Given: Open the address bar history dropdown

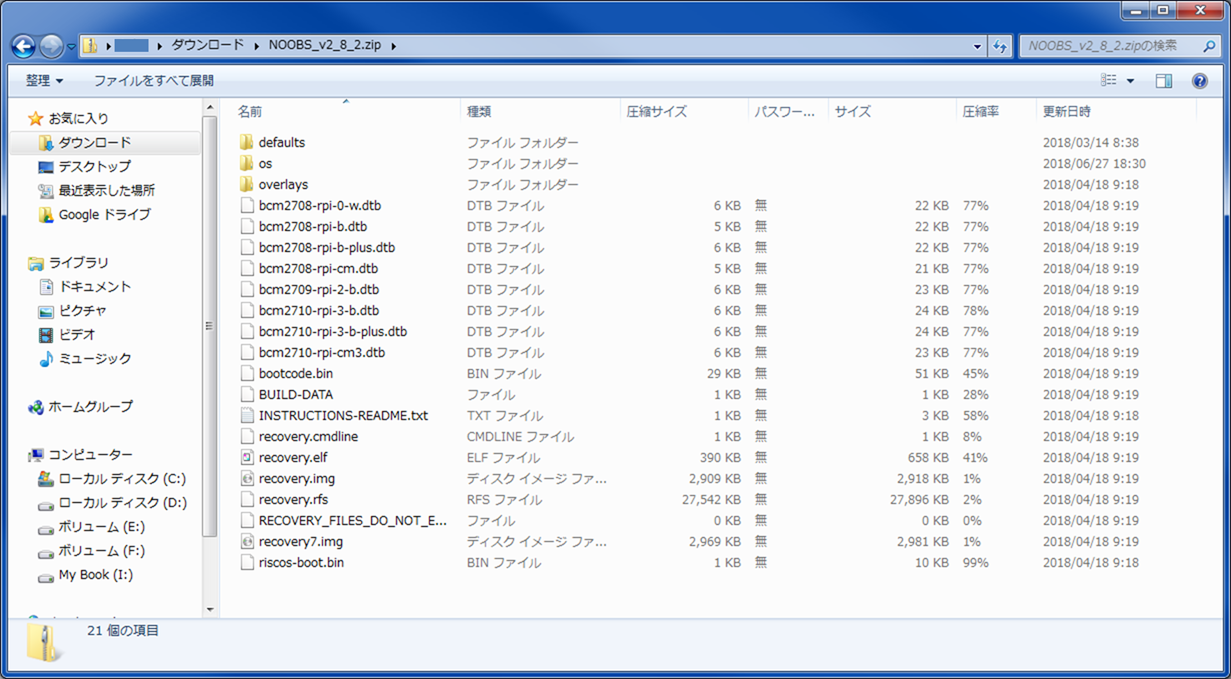Looking at the screenshot, I should coord(977,46).
